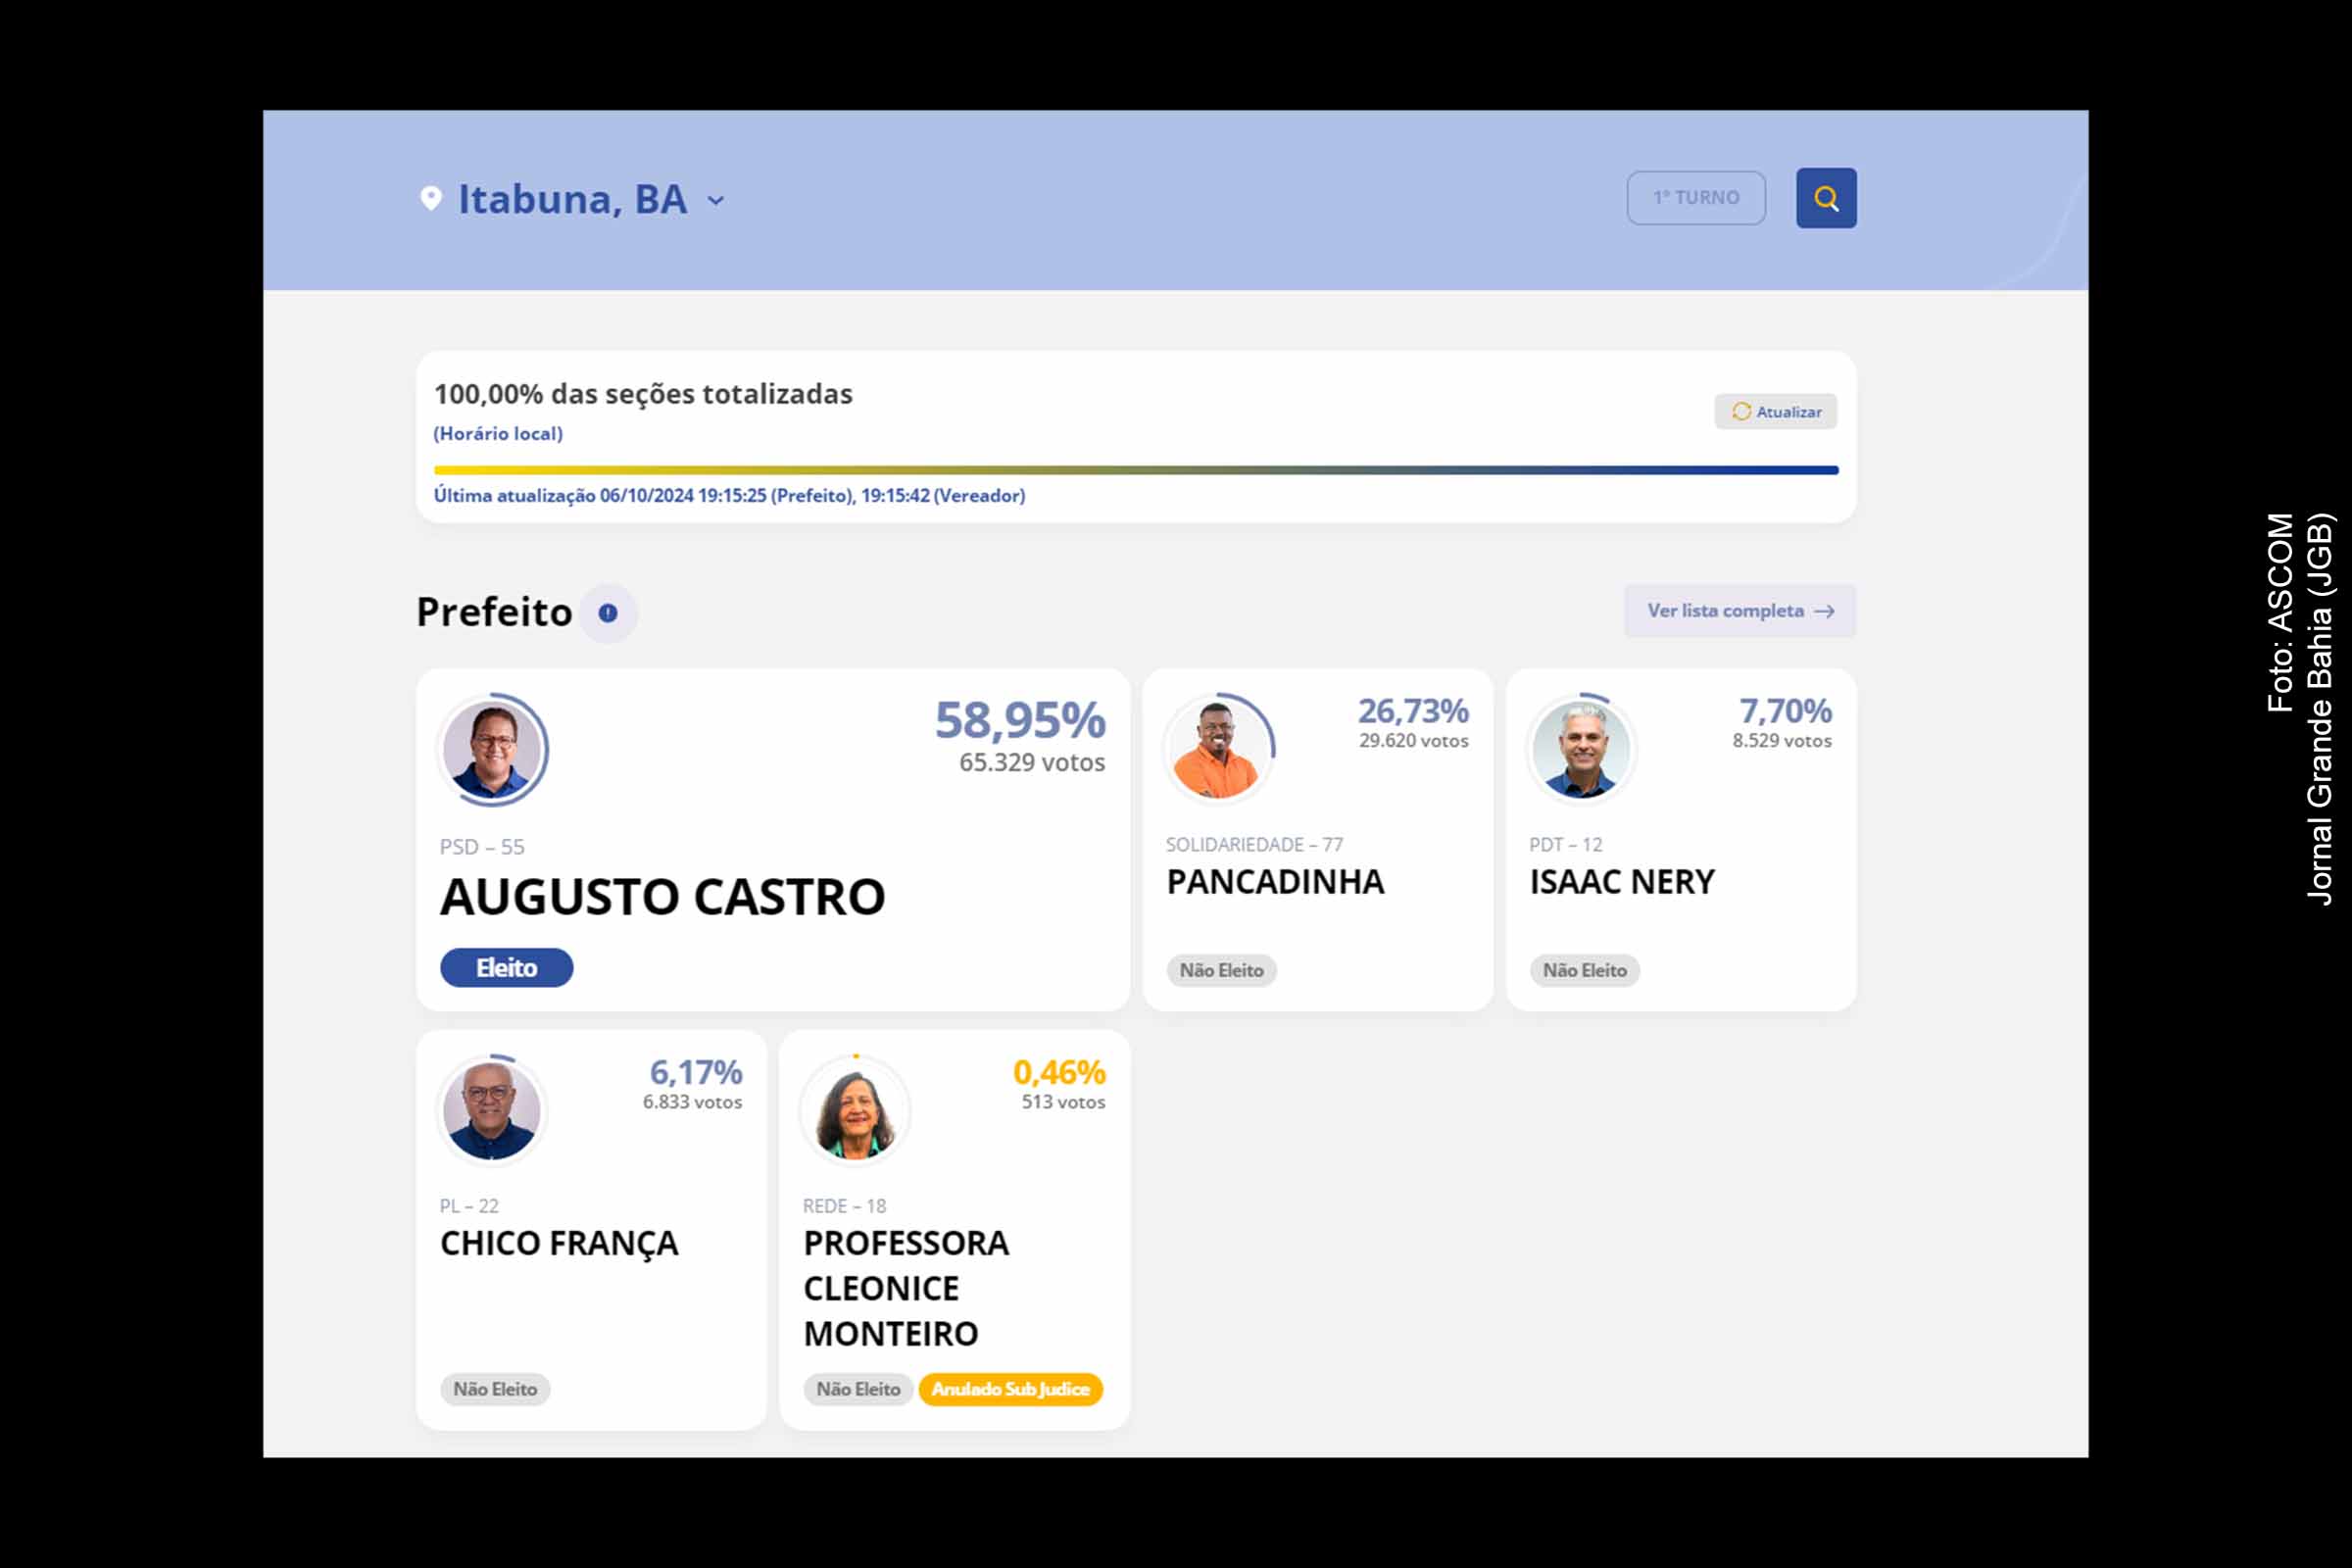
Task: Expand the Itabuna, BA city dropdown chevron
Action: (x=716, y=200)
